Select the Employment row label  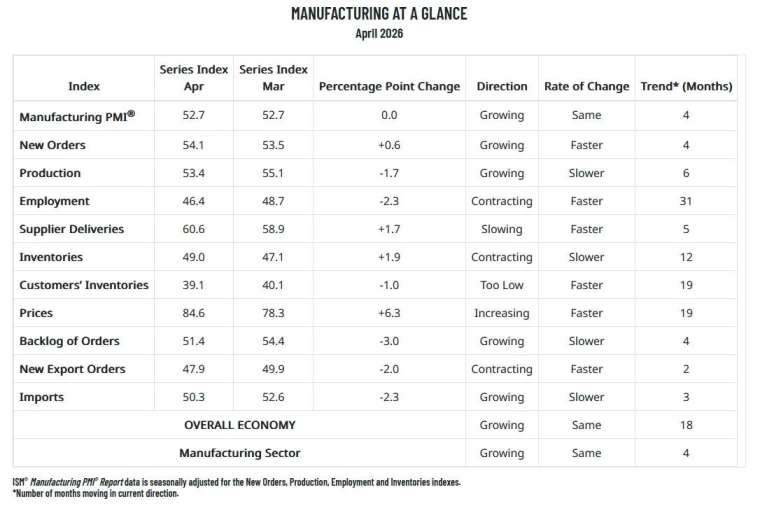tap(54, 201)
